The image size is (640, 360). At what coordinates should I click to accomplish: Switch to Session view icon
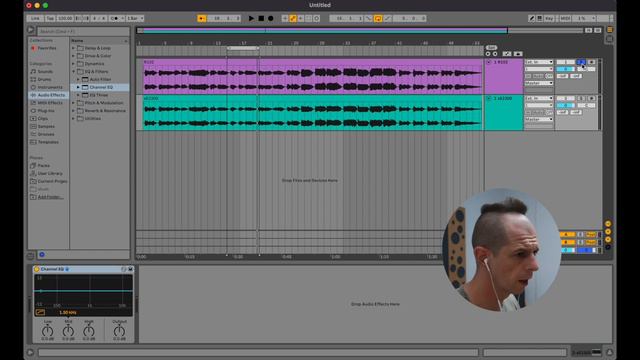[x=610, y=39]
